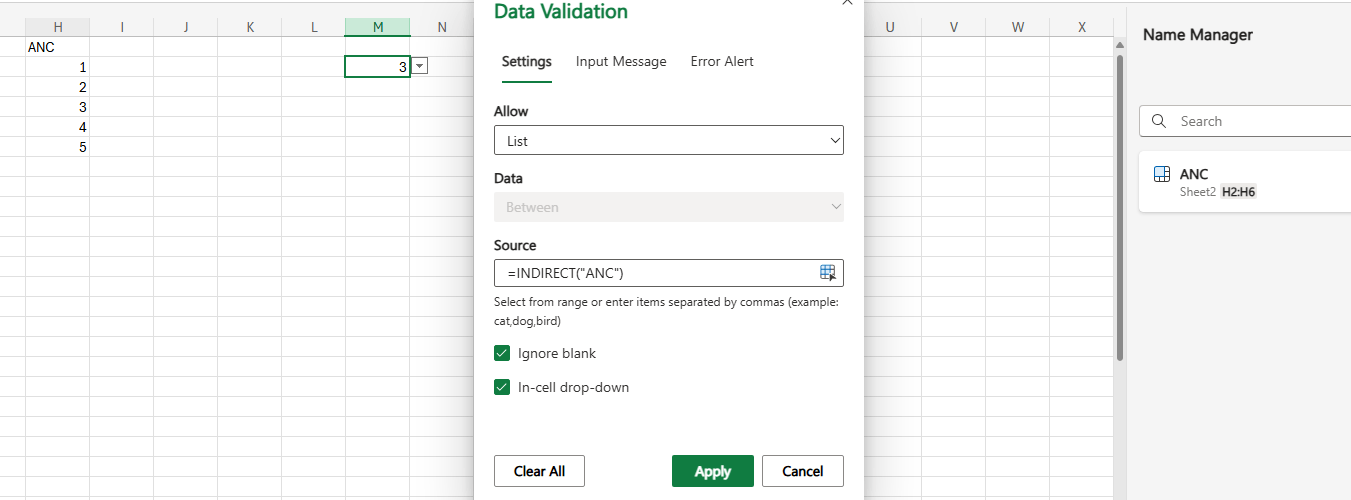Click the Clear All button

click(x=539, y=471)
